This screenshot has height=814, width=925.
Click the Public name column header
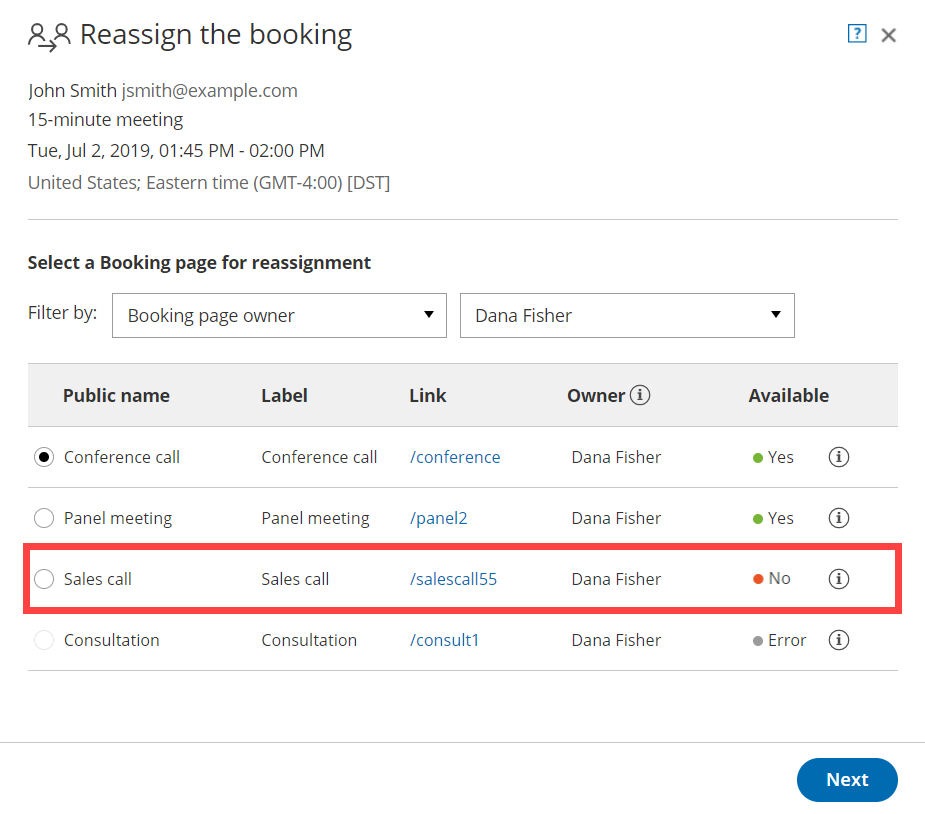(x=116, y=395)
